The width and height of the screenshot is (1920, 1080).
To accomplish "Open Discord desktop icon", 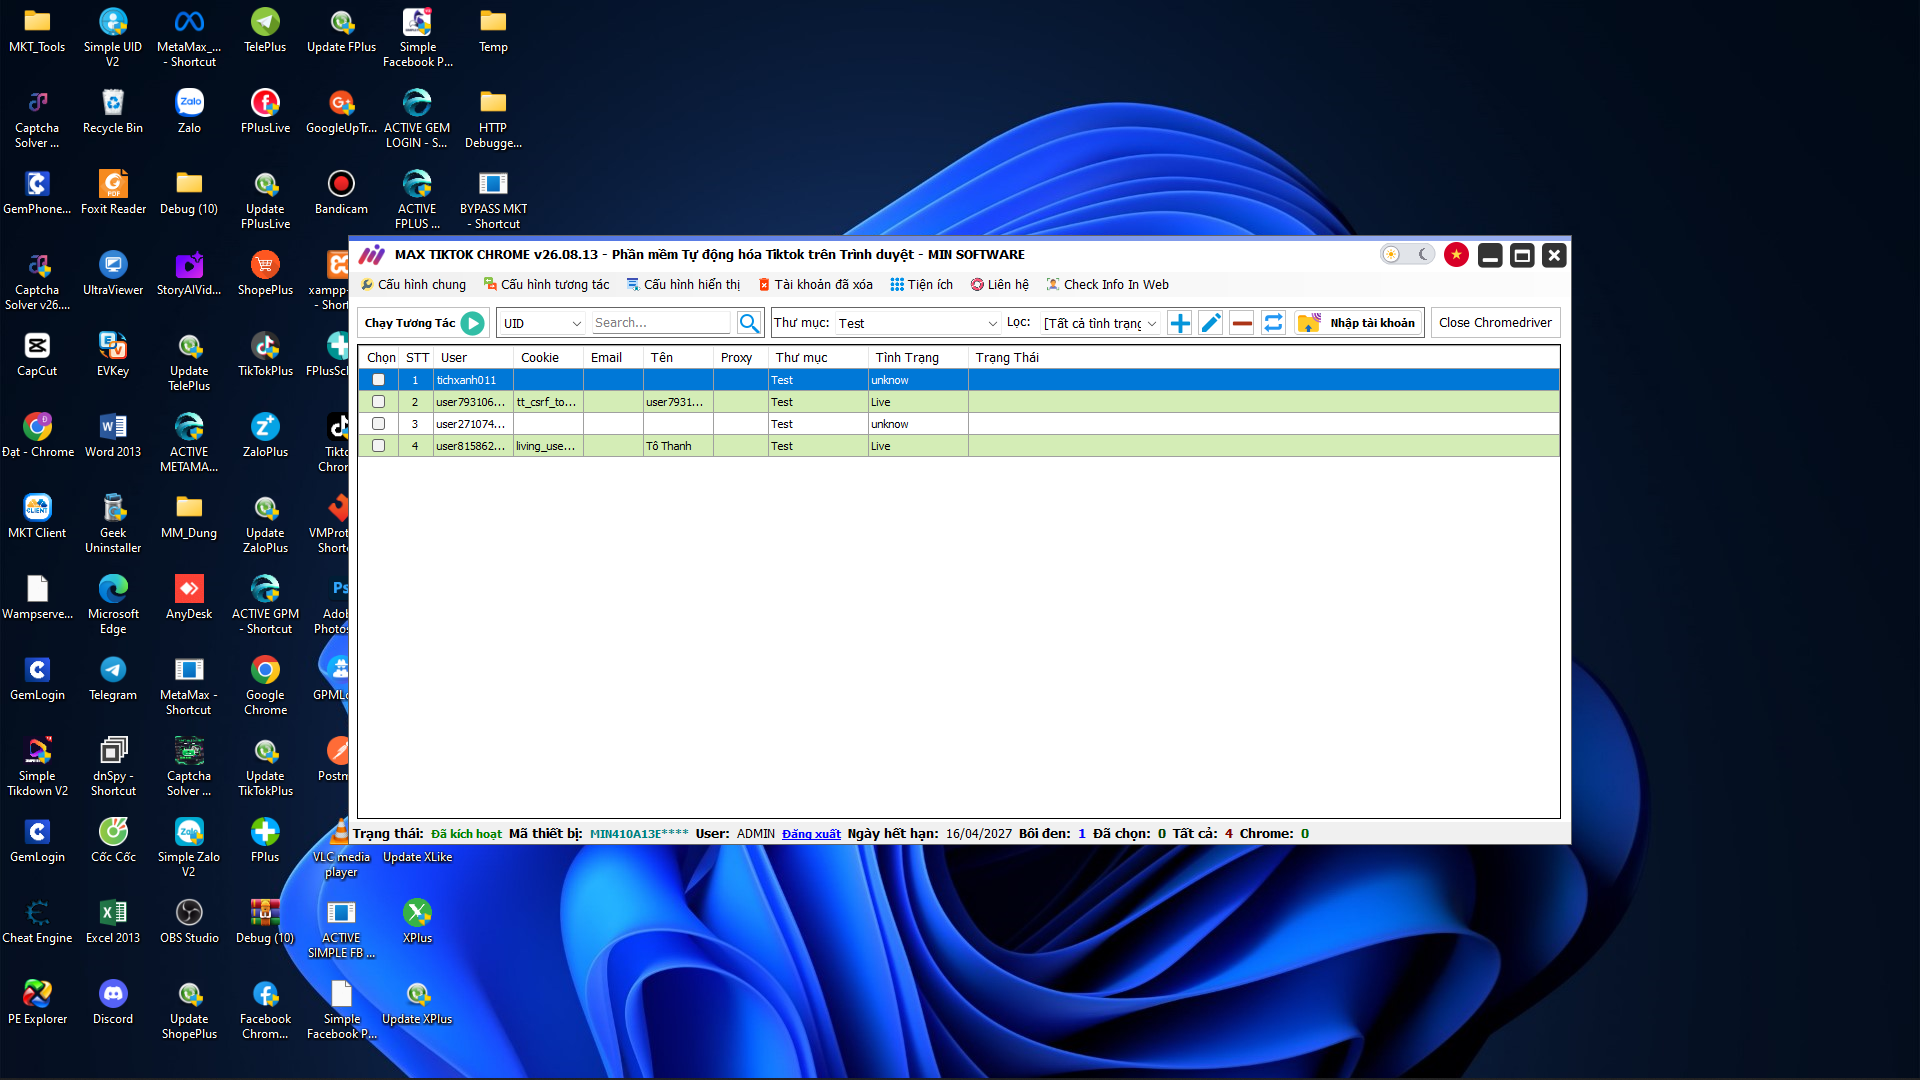I will [x=113, y=1003].
